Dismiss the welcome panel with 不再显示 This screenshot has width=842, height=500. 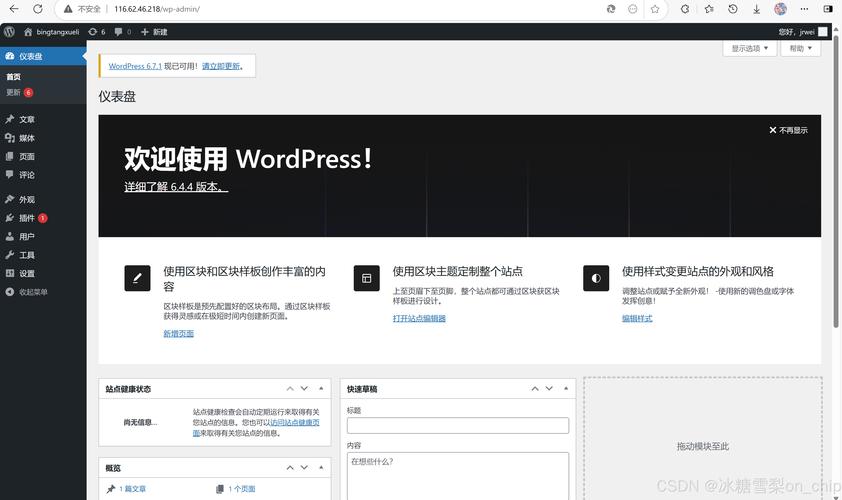(788, 130)
